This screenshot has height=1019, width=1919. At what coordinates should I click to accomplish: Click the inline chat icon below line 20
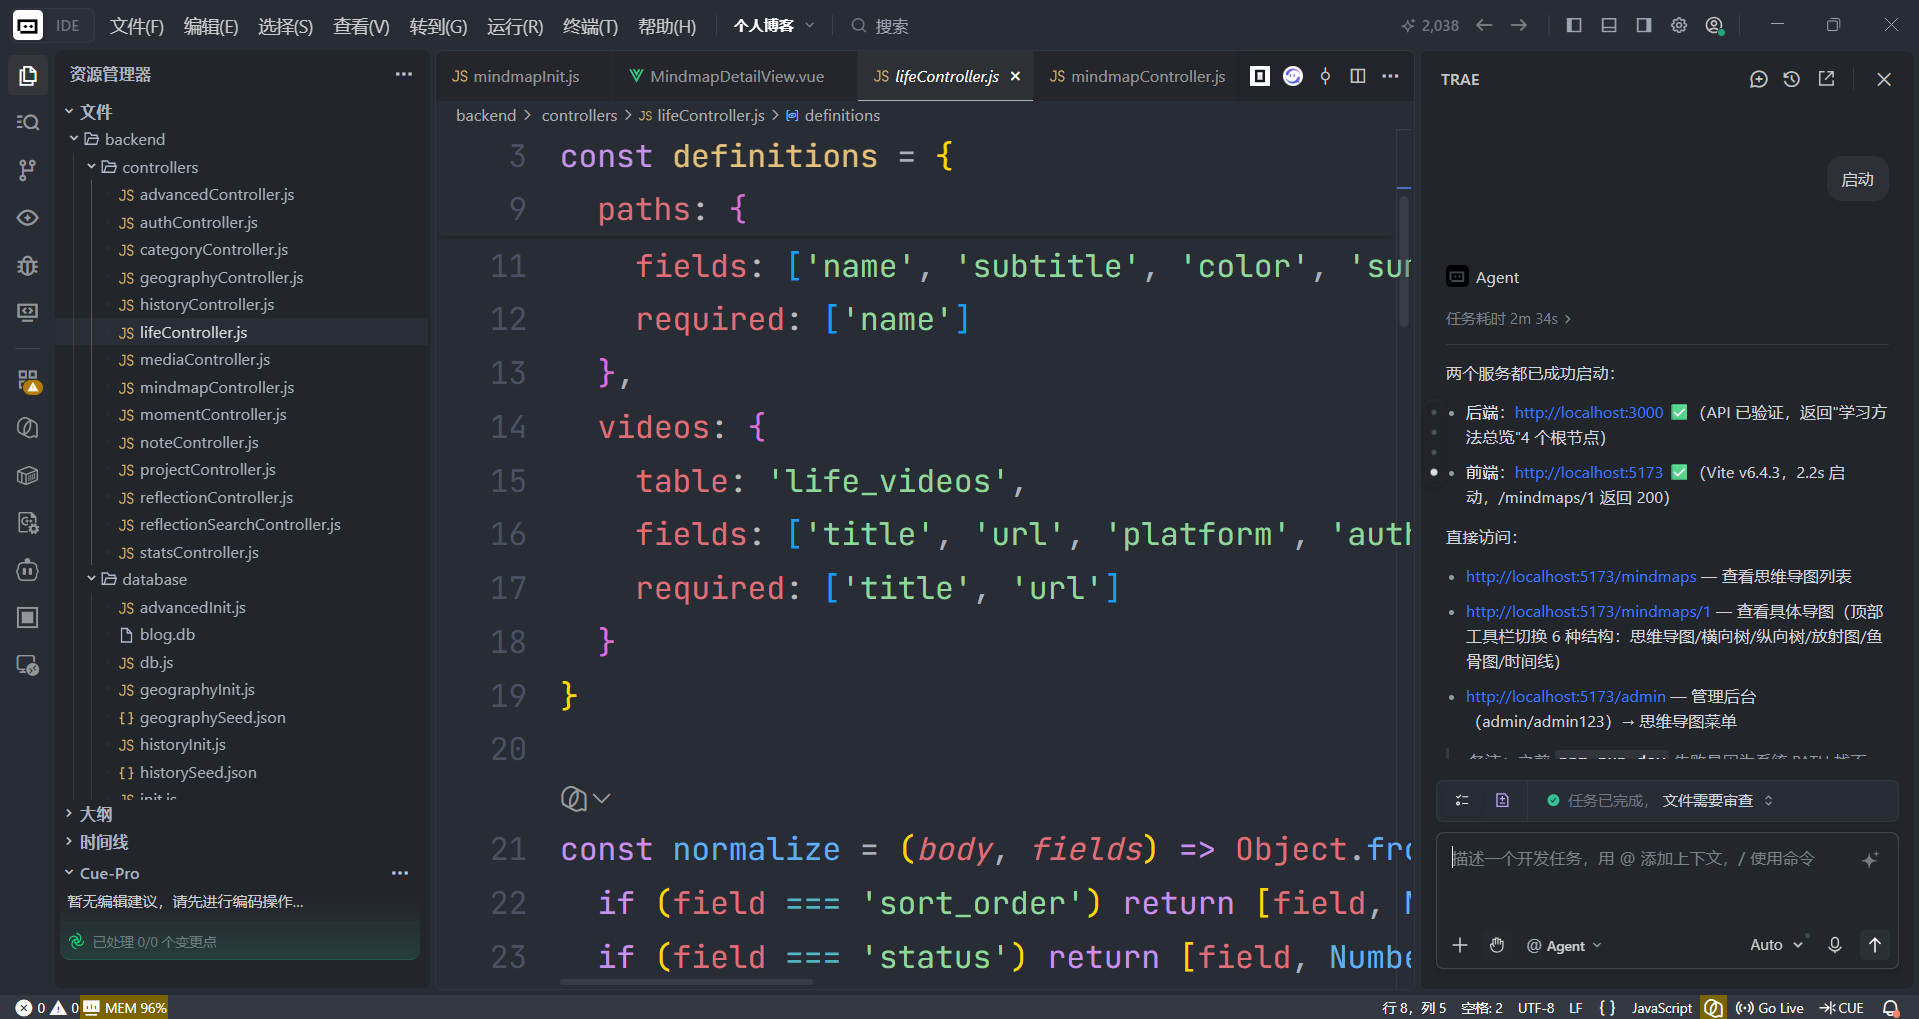pos(573,798)
